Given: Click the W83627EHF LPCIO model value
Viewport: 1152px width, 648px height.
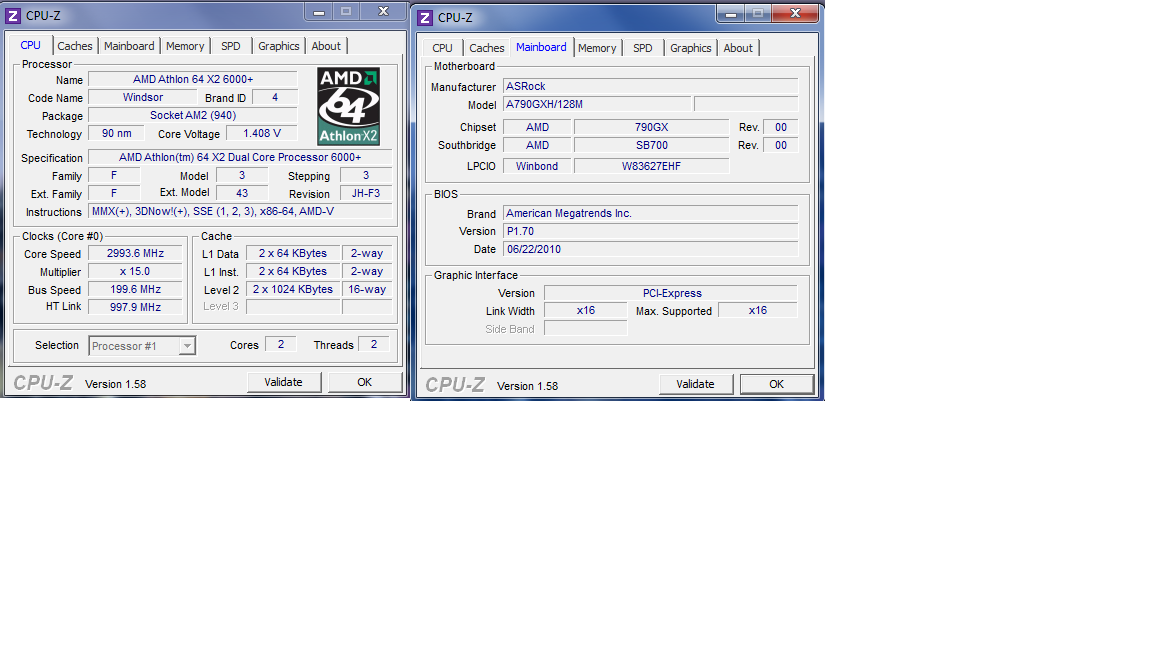Looking at the screenshot, I should [x=652, y=166].
